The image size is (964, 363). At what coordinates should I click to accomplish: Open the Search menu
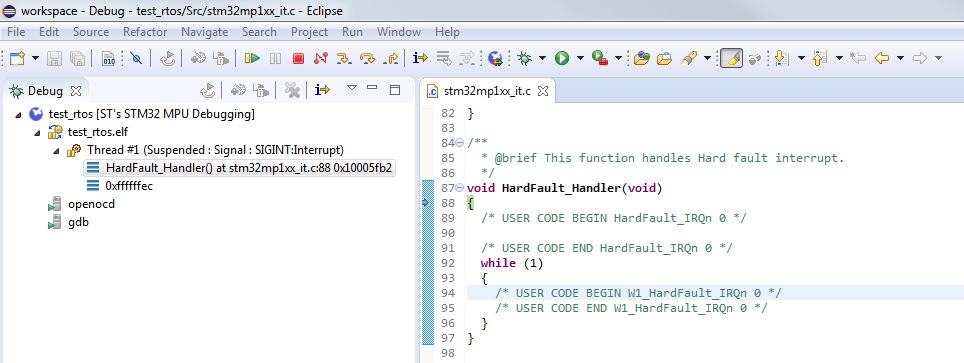(x=259, y=32)
